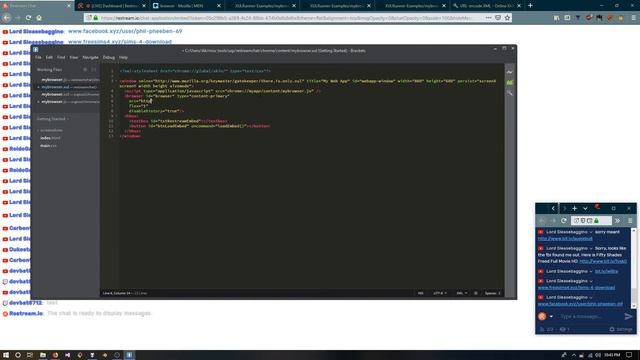The image size is (640, 360).
Task: Open the freesims4.xyz link in main chat
Action: point(120,42)
